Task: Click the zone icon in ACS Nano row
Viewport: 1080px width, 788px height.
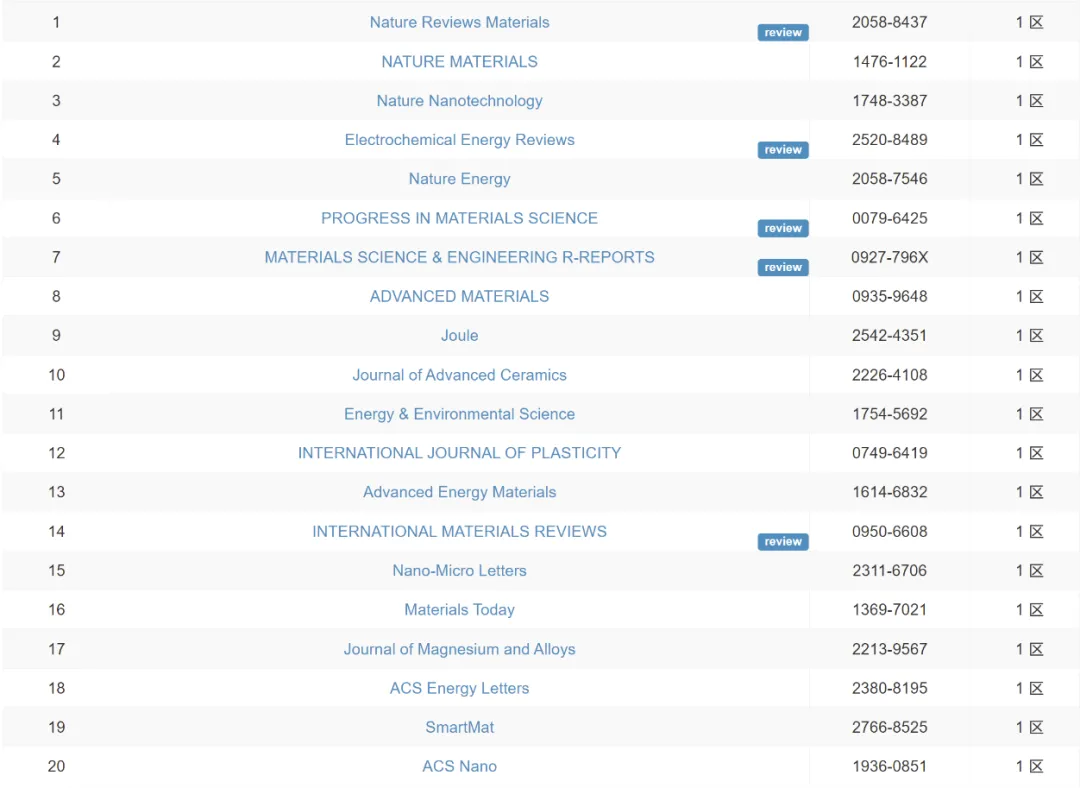Action: point(1037,766)
